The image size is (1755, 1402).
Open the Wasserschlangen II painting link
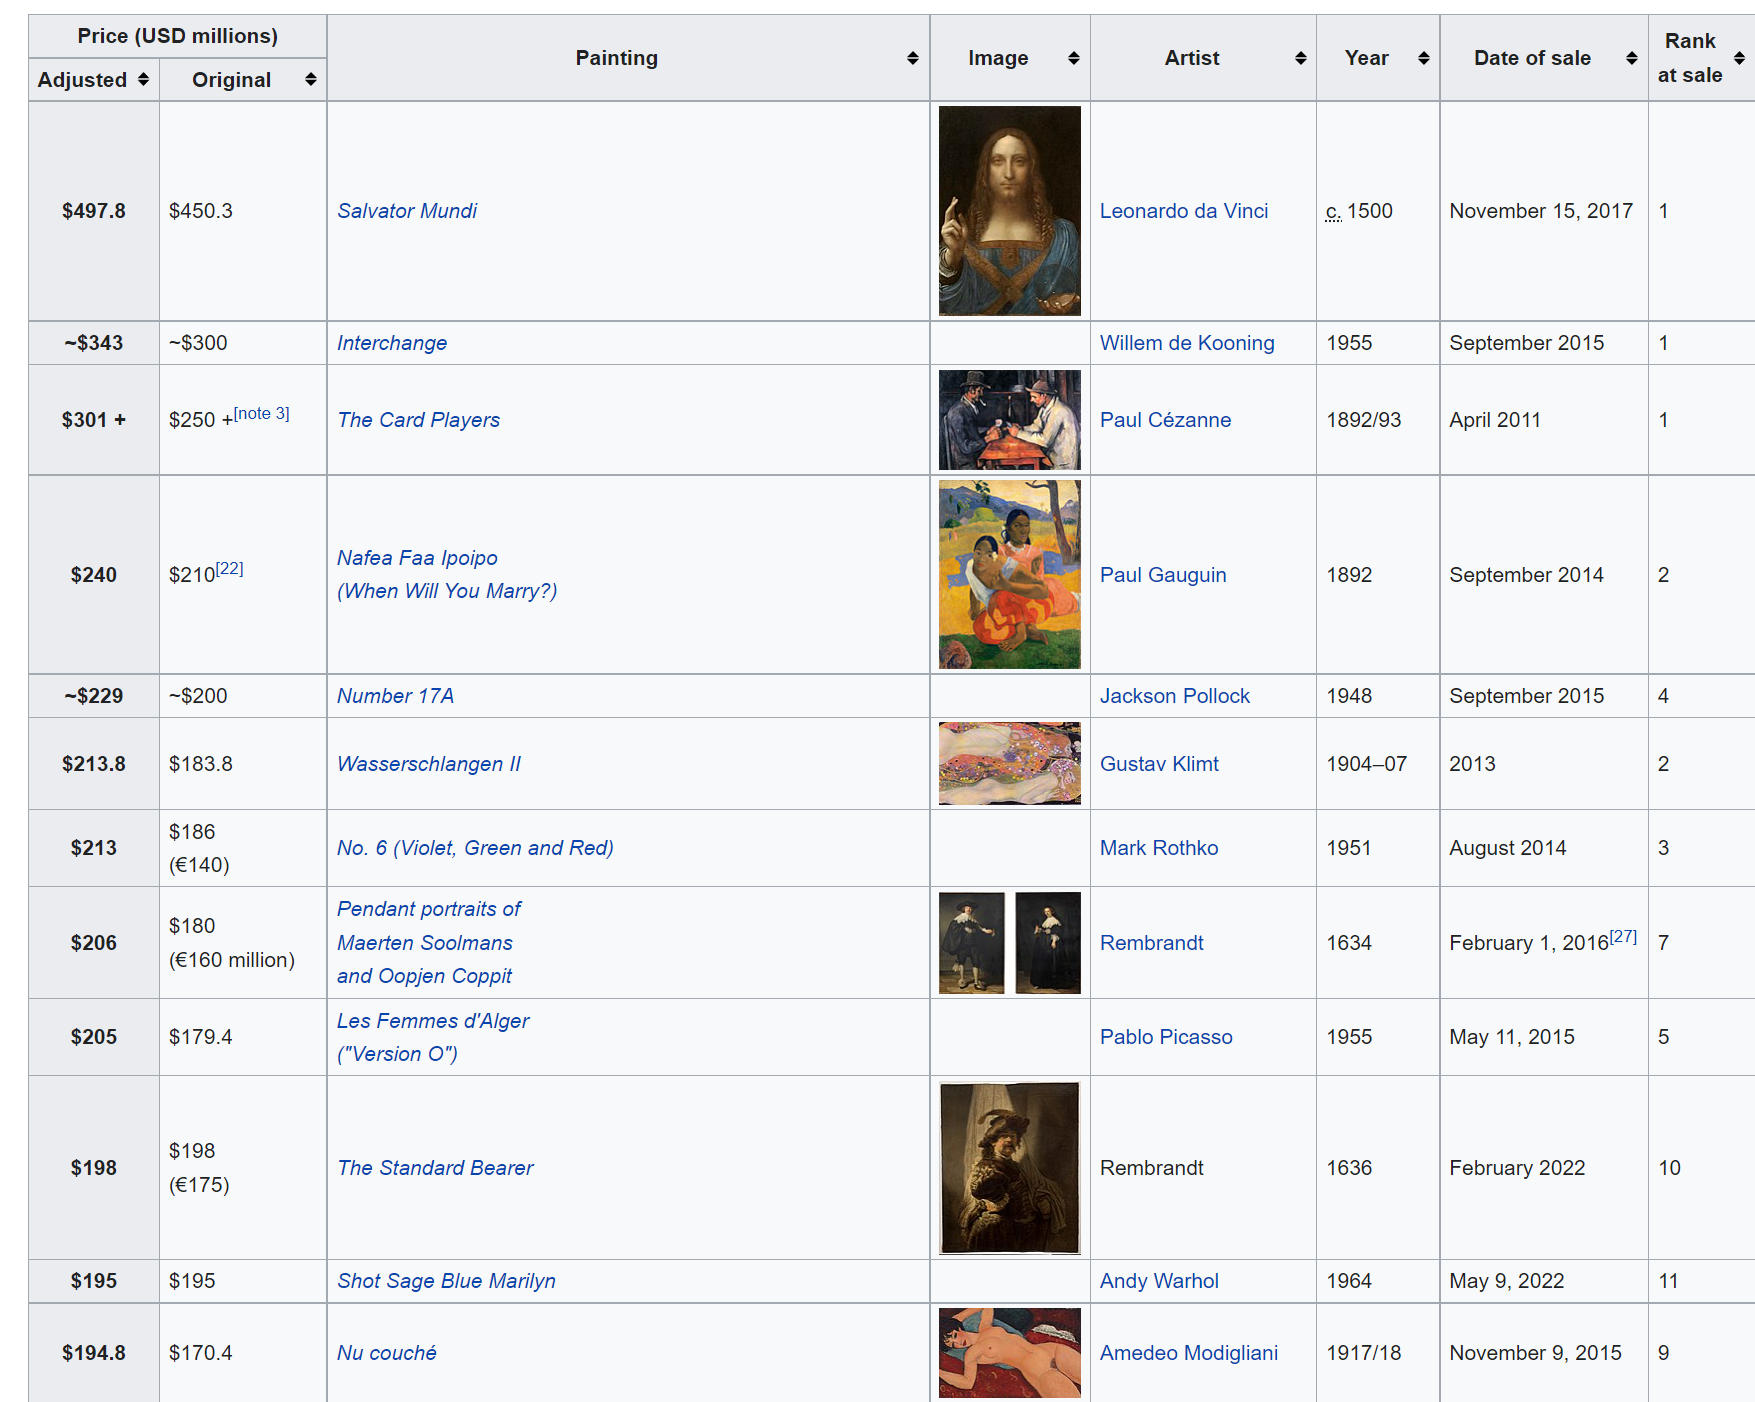click(428, 764)
